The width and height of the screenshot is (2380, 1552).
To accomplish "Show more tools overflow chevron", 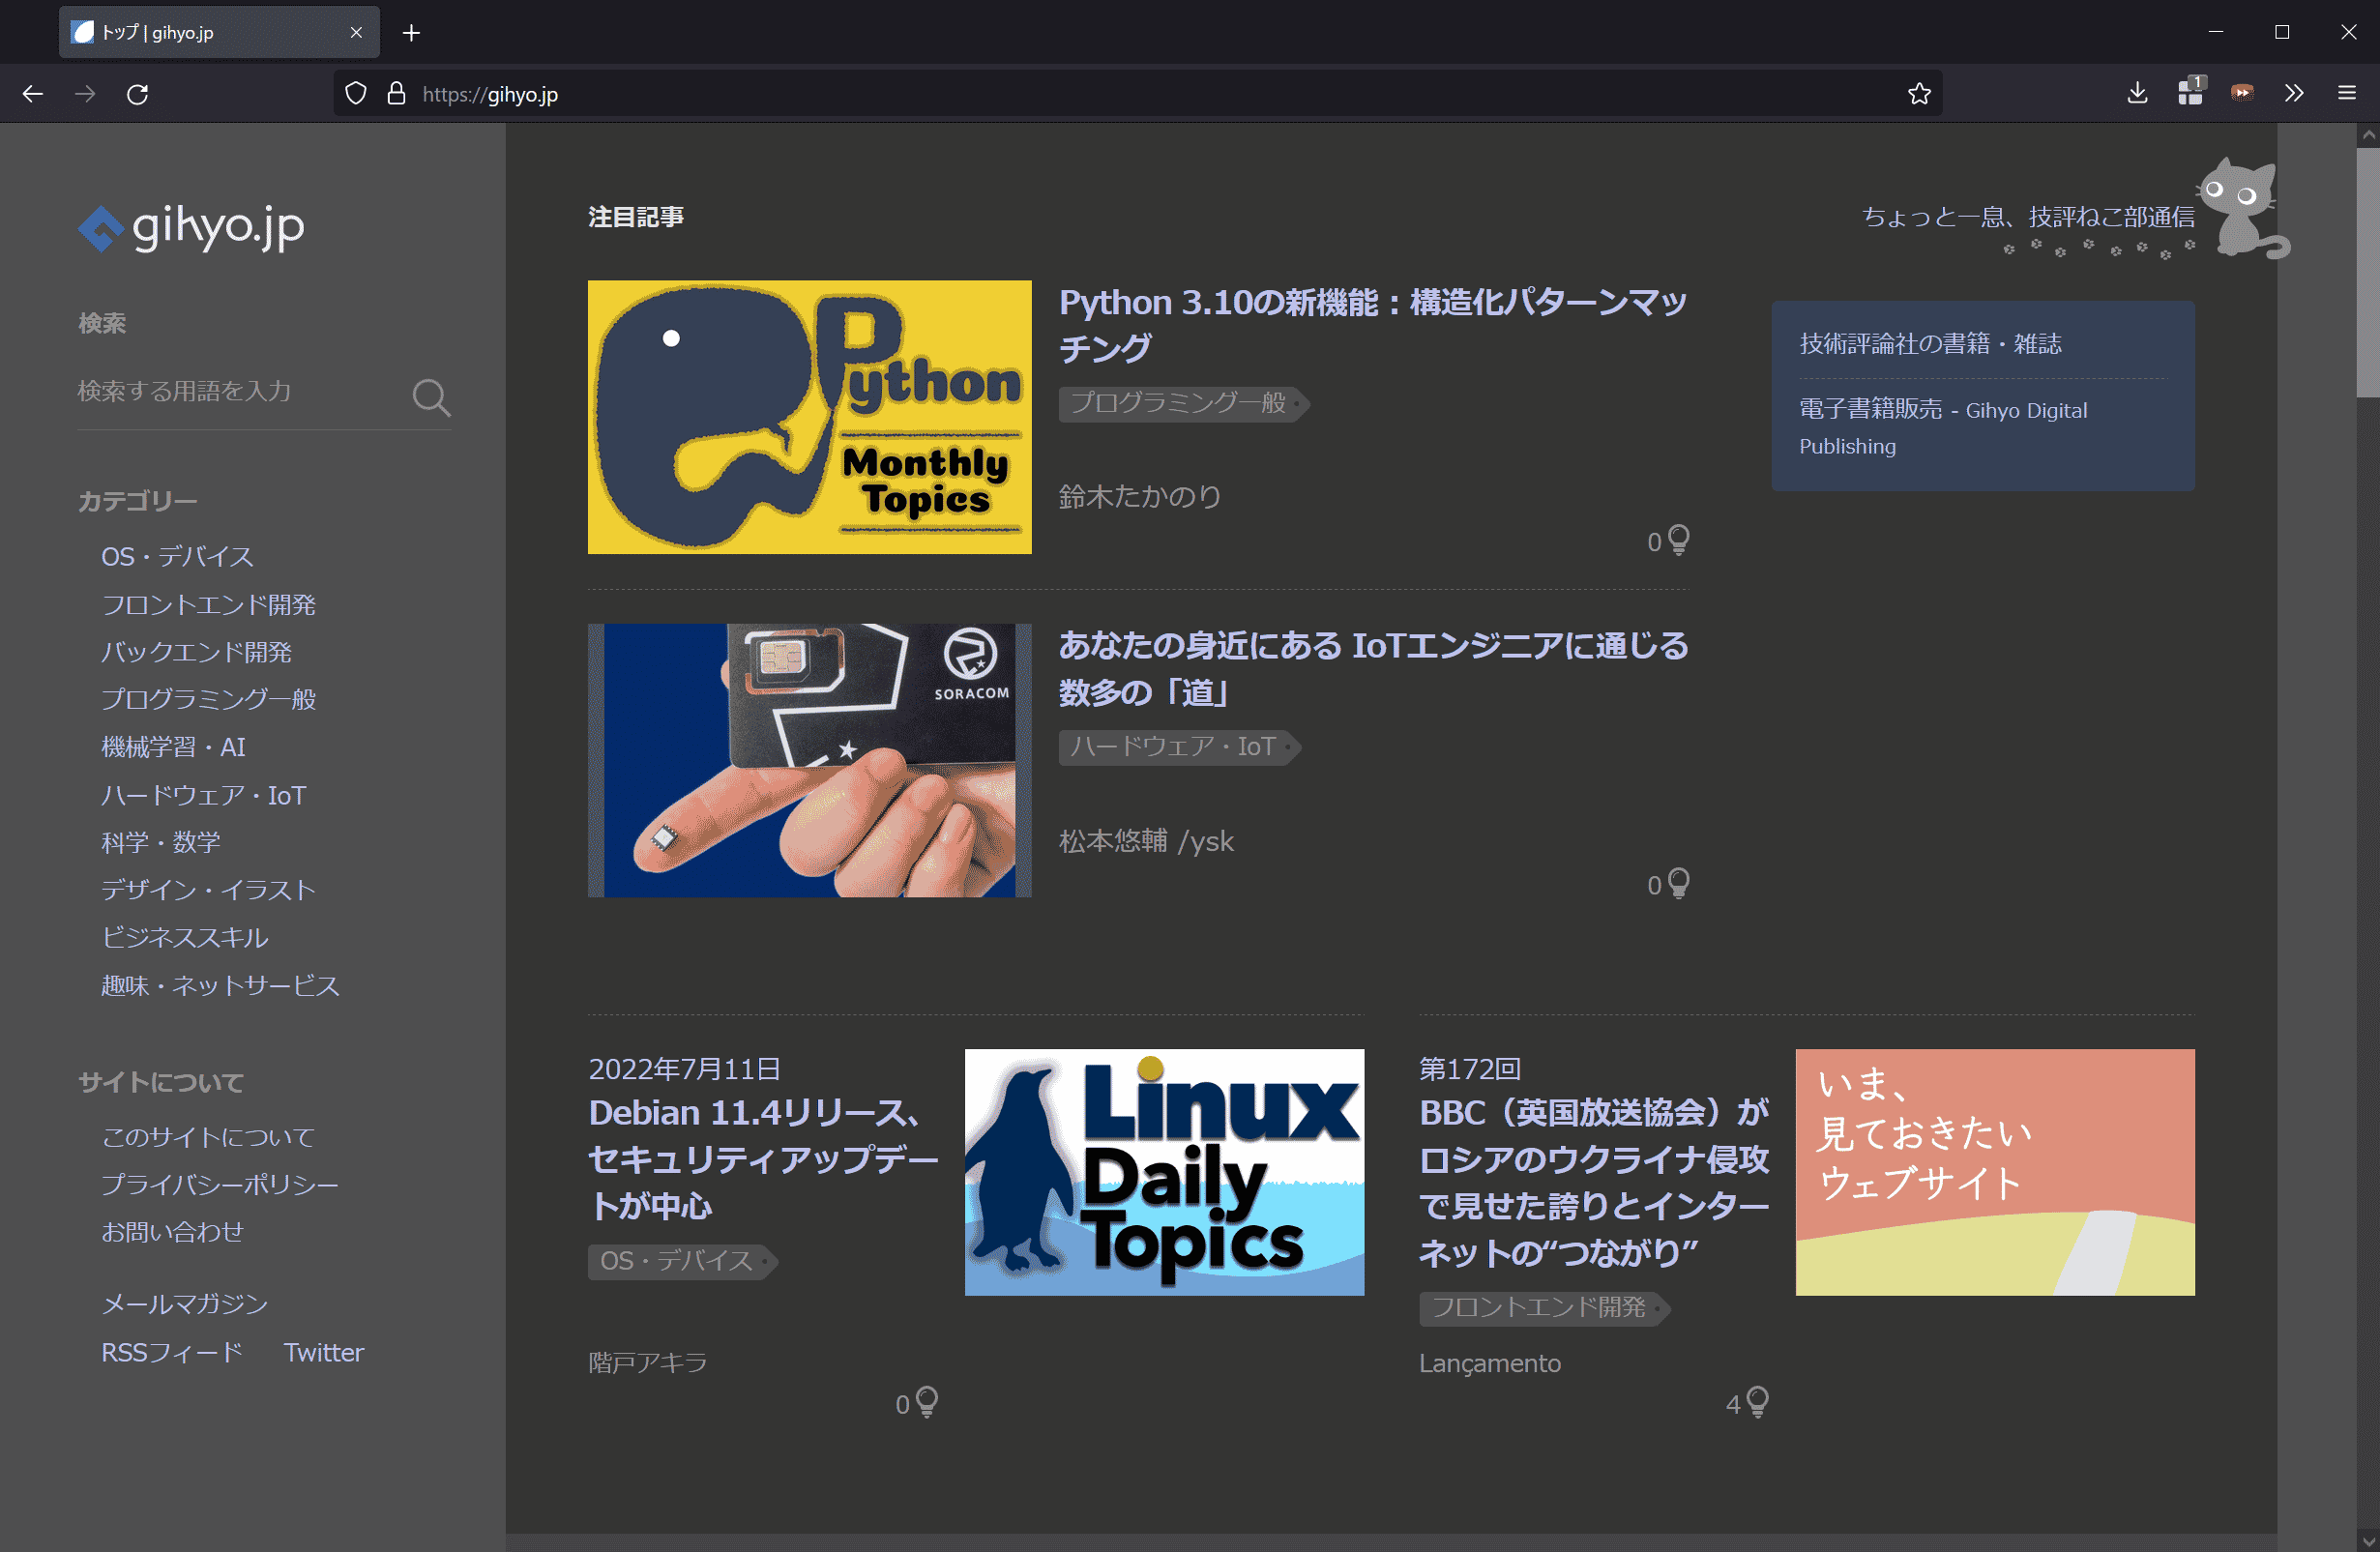I will click(2294, 93).
